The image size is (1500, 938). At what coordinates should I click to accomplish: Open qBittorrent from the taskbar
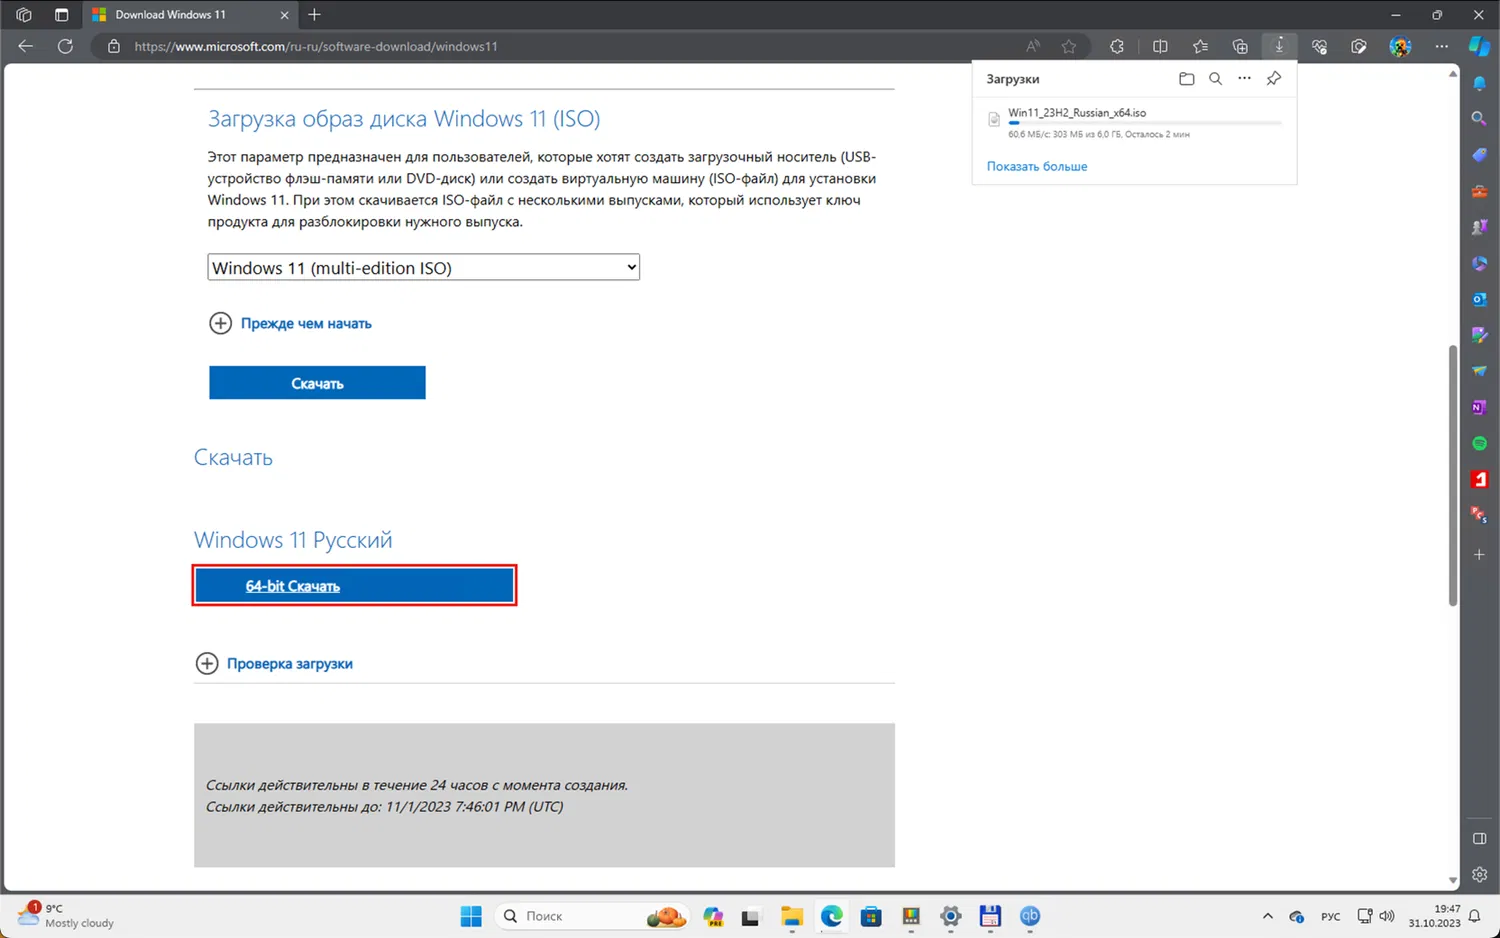[x=1030, y=916]
